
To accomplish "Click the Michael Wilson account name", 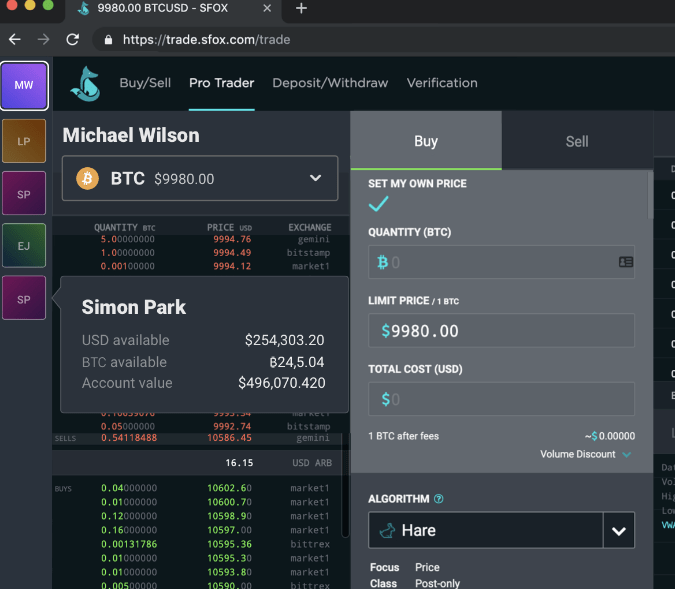I will tap(131, 135).
